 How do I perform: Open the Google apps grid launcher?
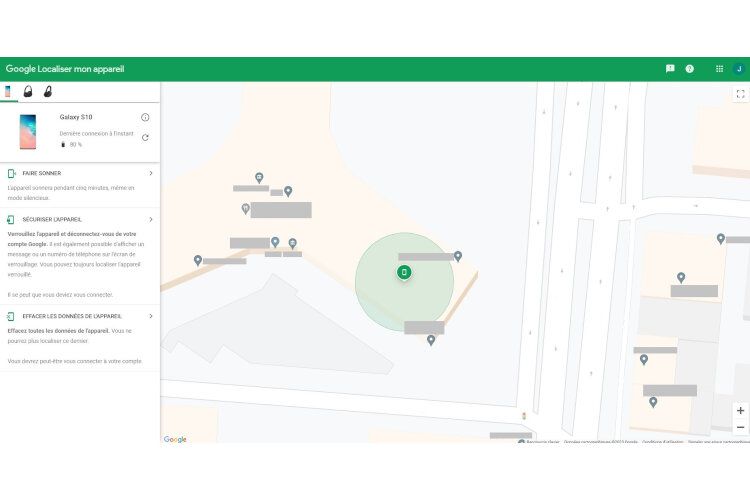[x=719, y=69]
